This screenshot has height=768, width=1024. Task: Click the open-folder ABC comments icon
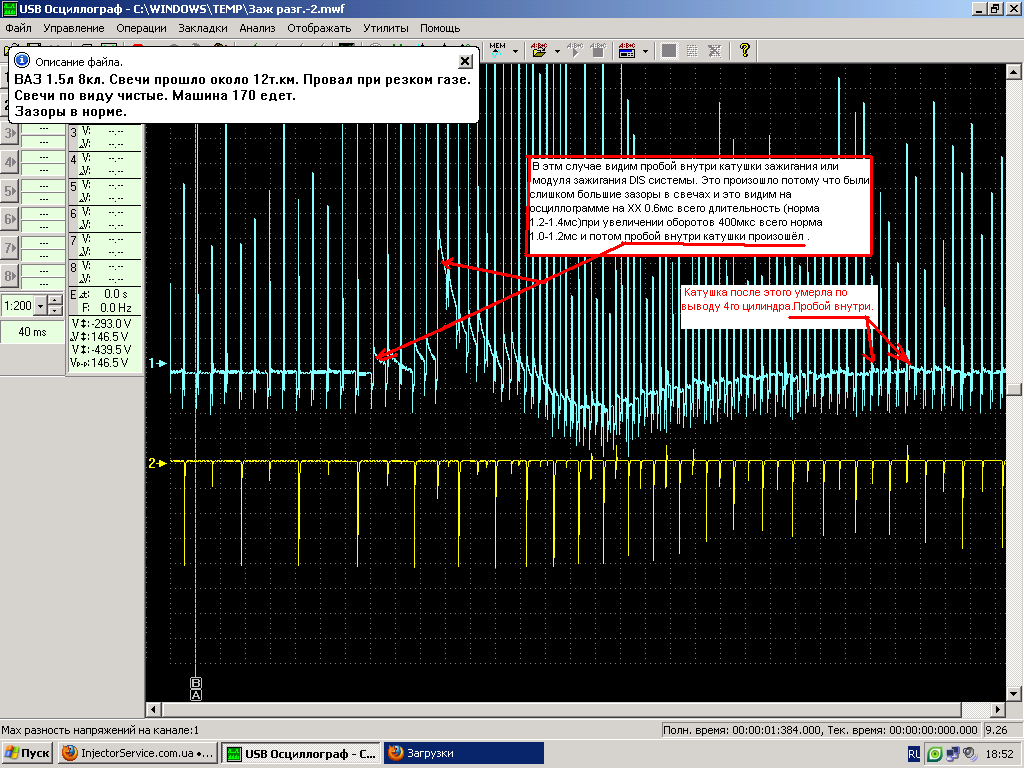pos(539,50)
